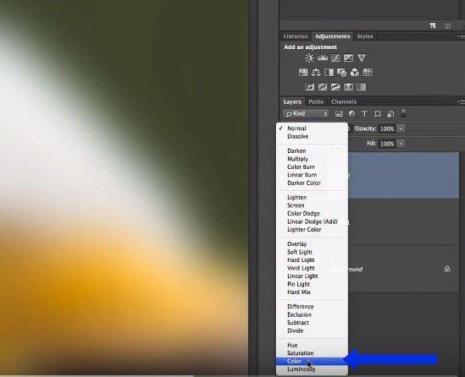Toggle the type layers filter
The height and width of the screenshot is (377, 465).
click(x=364, y=114)
